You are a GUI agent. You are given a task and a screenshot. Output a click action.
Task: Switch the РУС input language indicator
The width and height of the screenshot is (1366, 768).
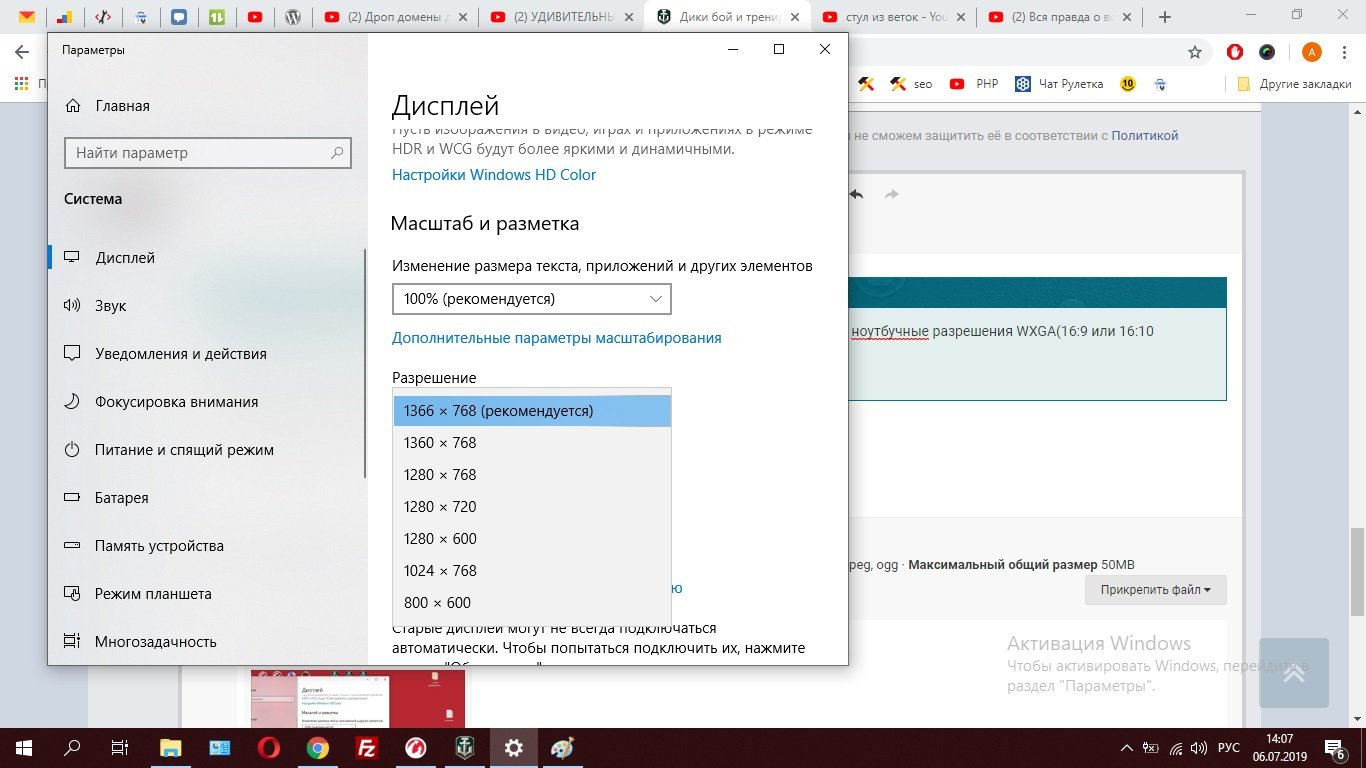(x=1229, y=747)
